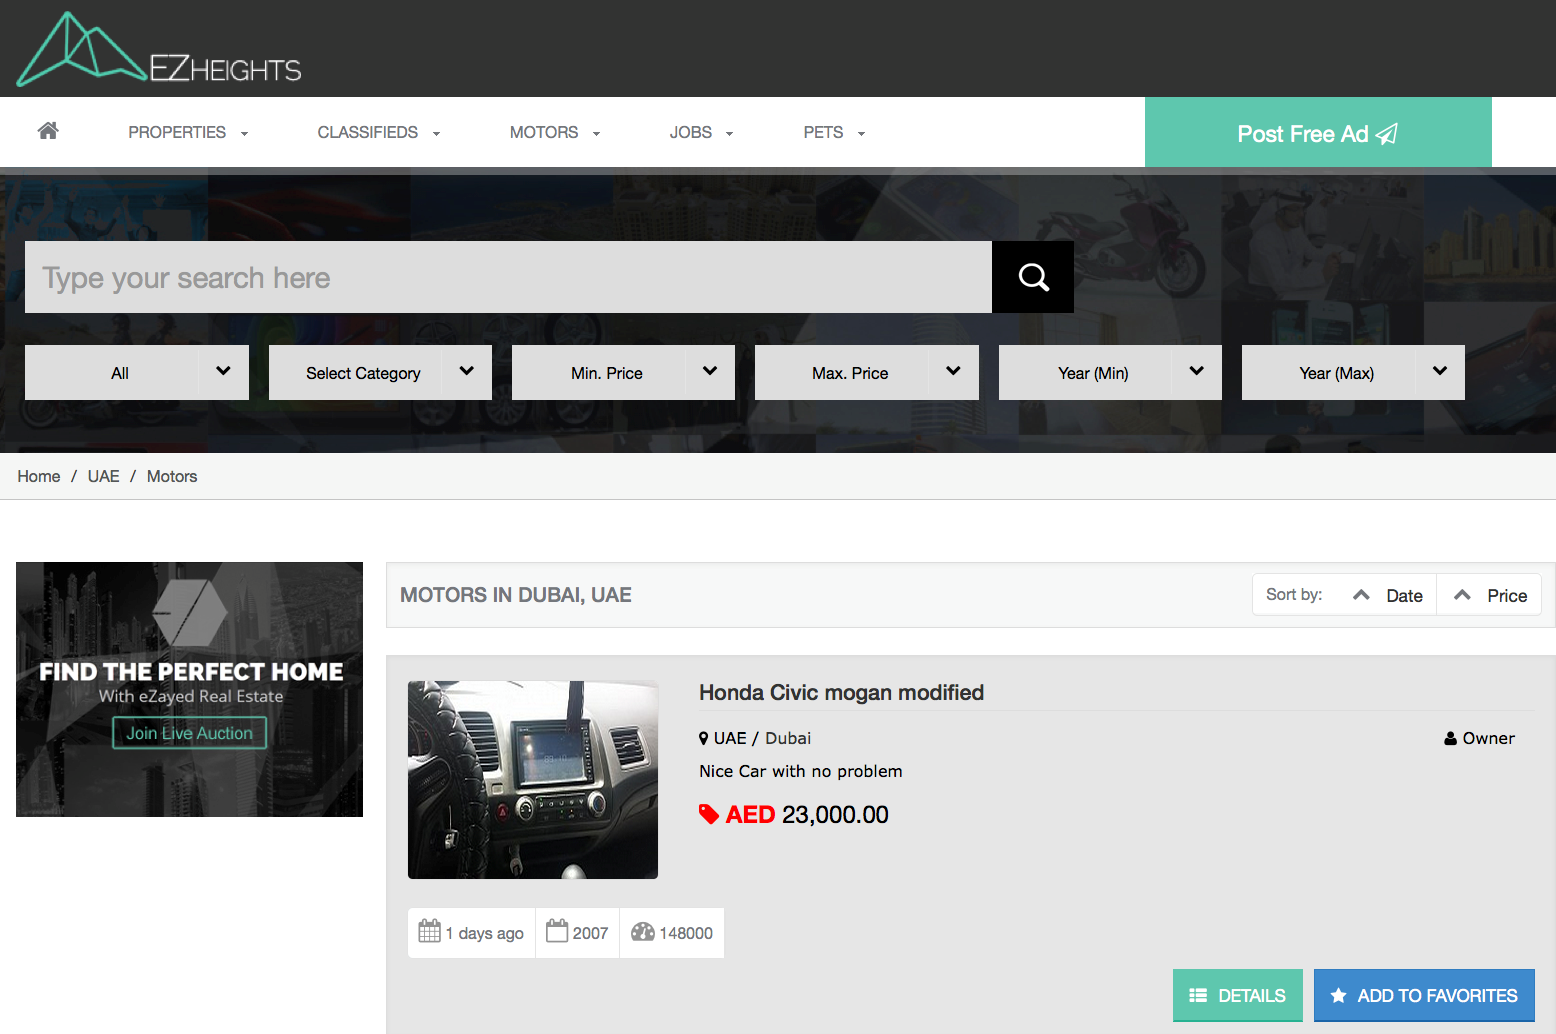The image size is (1556, 1034).
Task: Open the Jobs menu
Action: point(701,132)
